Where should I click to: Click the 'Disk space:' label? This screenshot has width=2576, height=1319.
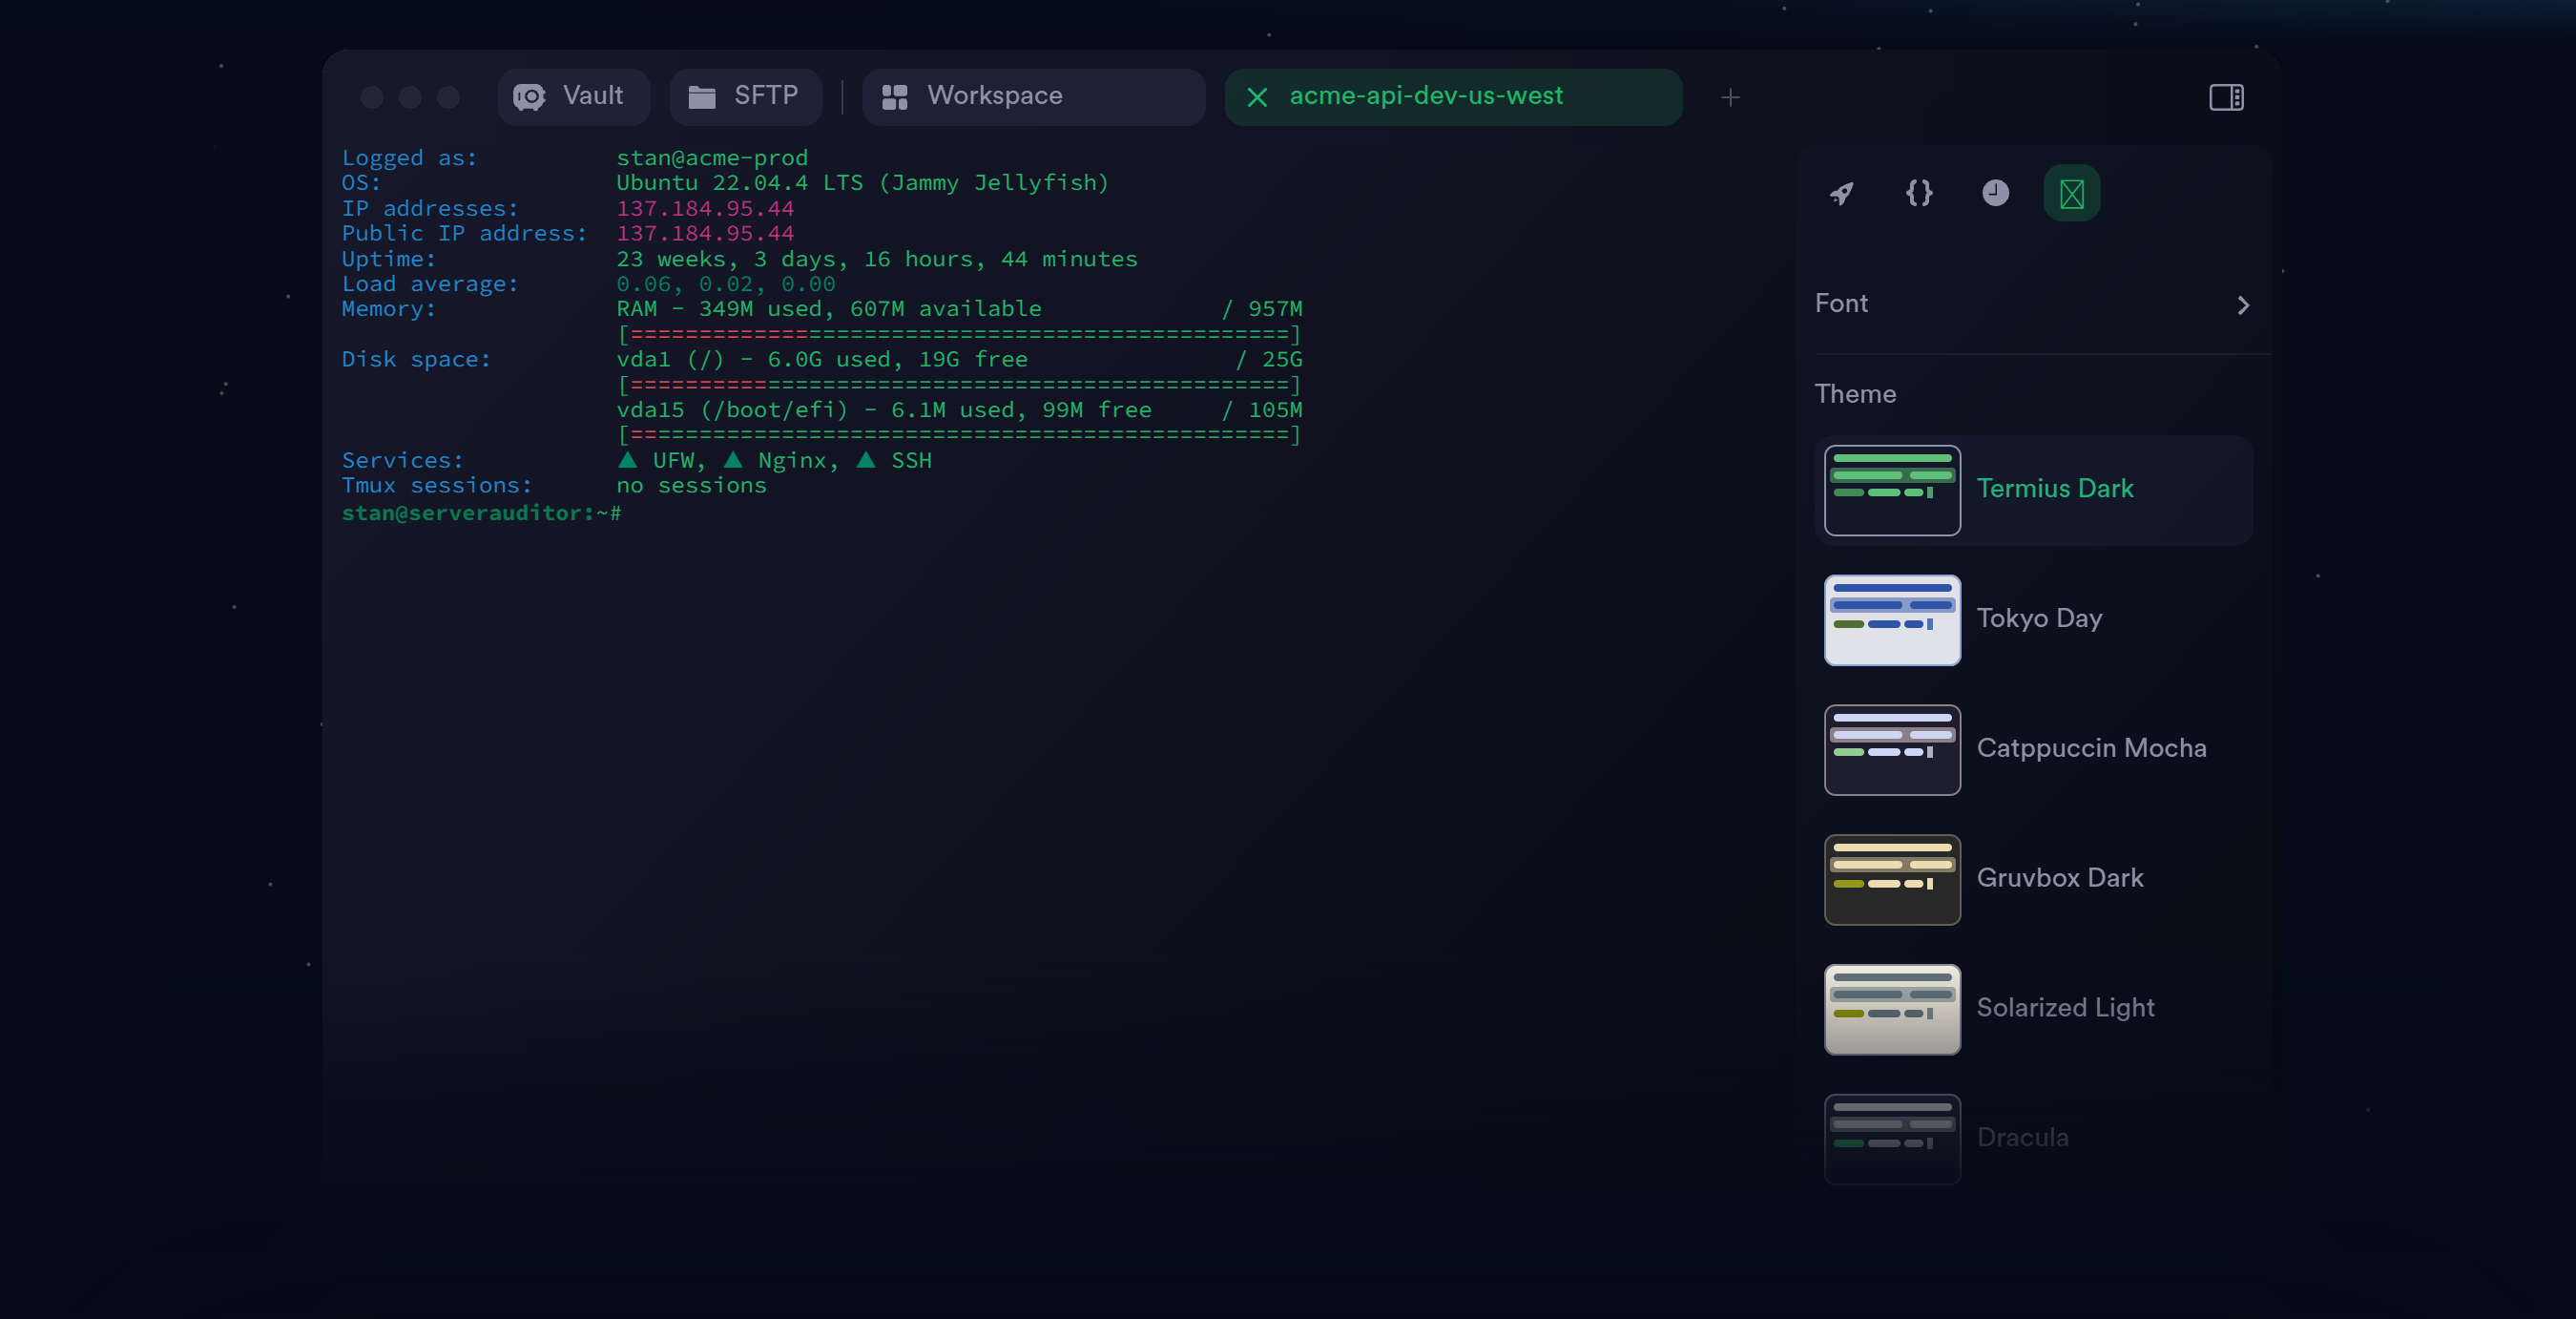pyautogui.click(x=416, y=359)
